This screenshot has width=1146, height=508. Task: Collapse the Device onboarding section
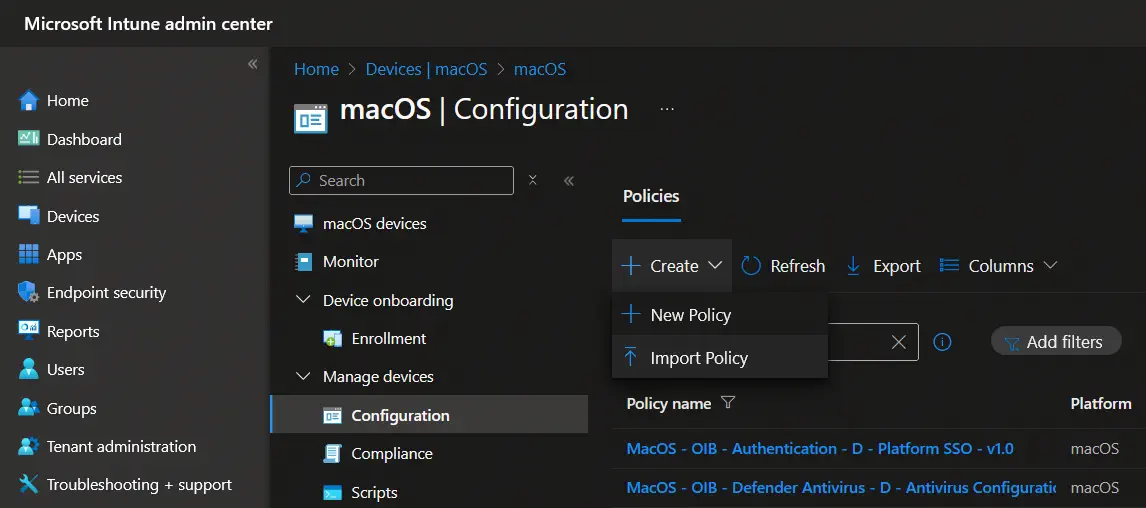(304, 300)
